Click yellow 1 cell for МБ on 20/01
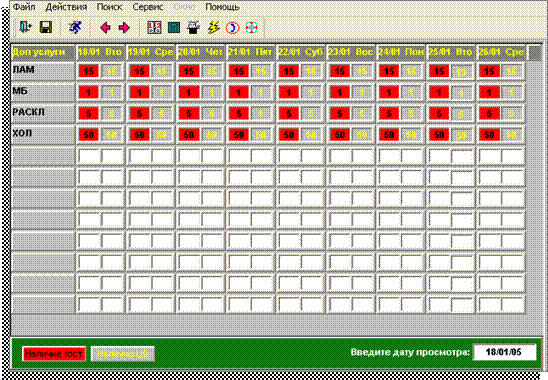This screenshot has height=380, width=548. [x=212, y=93]
